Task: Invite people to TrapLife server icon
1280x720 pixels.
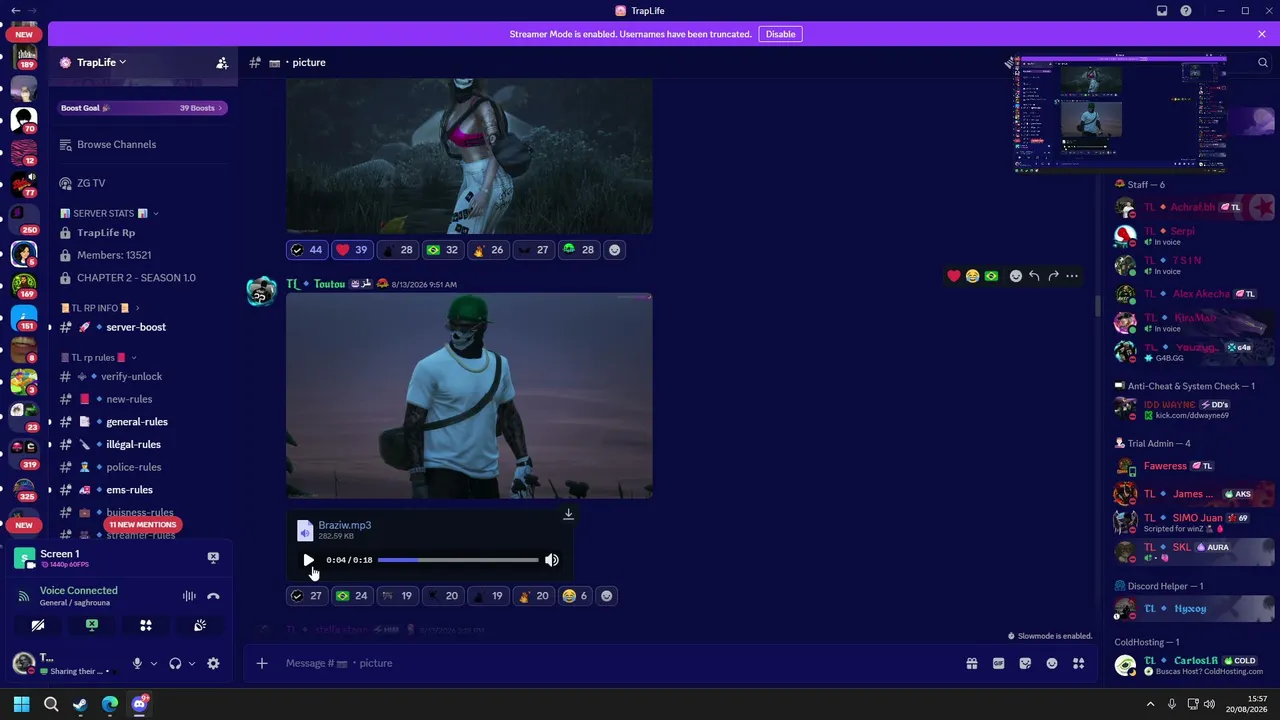Action: coord(222,62)
